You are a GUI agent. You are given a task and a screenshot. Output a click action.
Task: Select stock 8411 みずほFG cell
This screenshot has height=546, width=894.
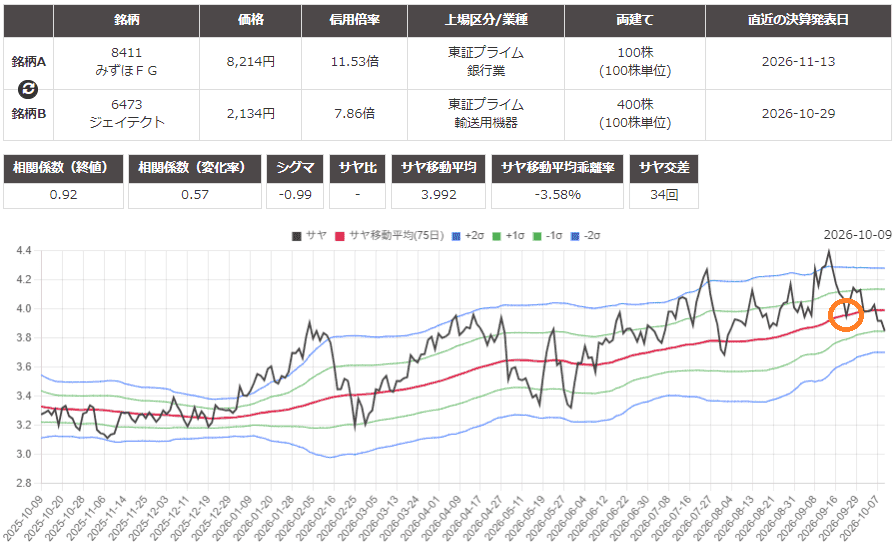tap(127, 62)
